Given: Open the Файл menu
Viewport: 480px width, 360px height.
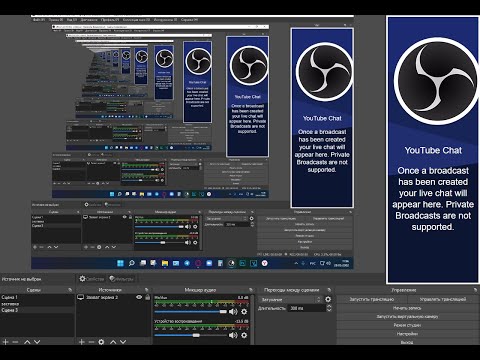Looking at the screenshot, I should pos(39,20).
